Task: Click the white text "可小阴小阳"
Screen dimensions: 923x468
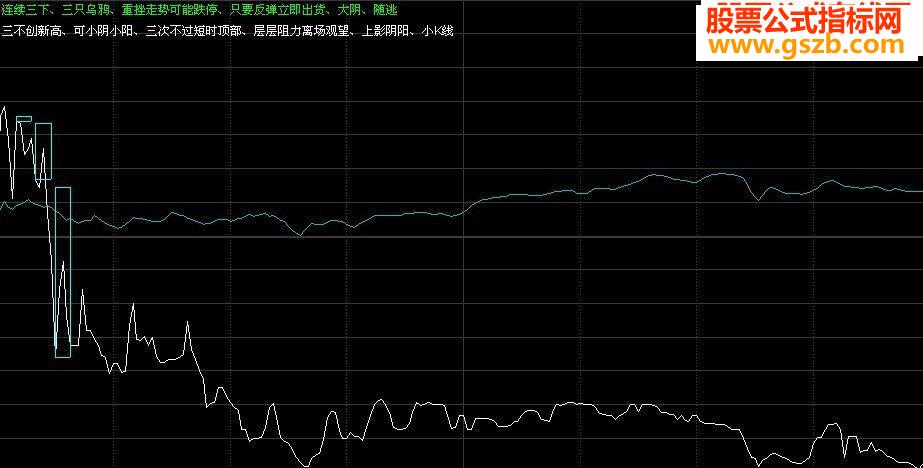Action: pos(104,31)
